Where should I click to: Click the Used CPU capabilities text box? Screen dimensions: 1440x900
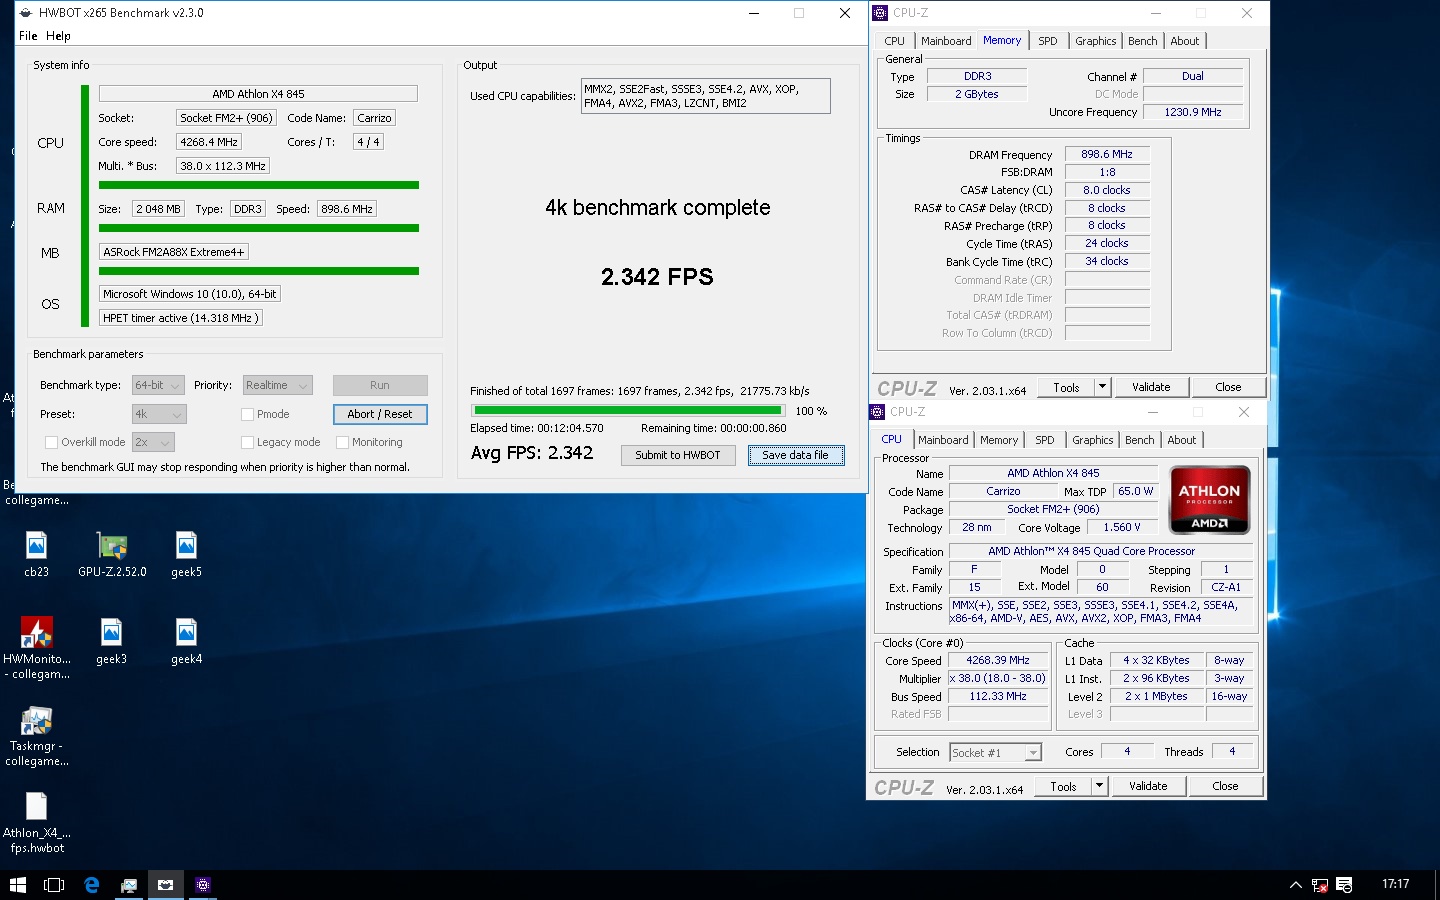click(x=706, y=96)
